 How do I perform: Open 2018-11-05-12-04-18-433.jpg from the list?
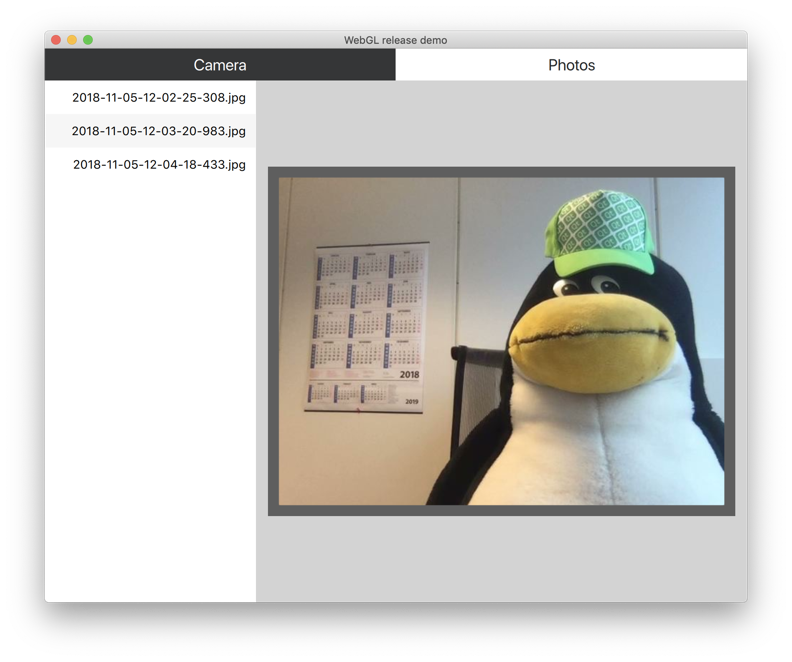point(158,165)
